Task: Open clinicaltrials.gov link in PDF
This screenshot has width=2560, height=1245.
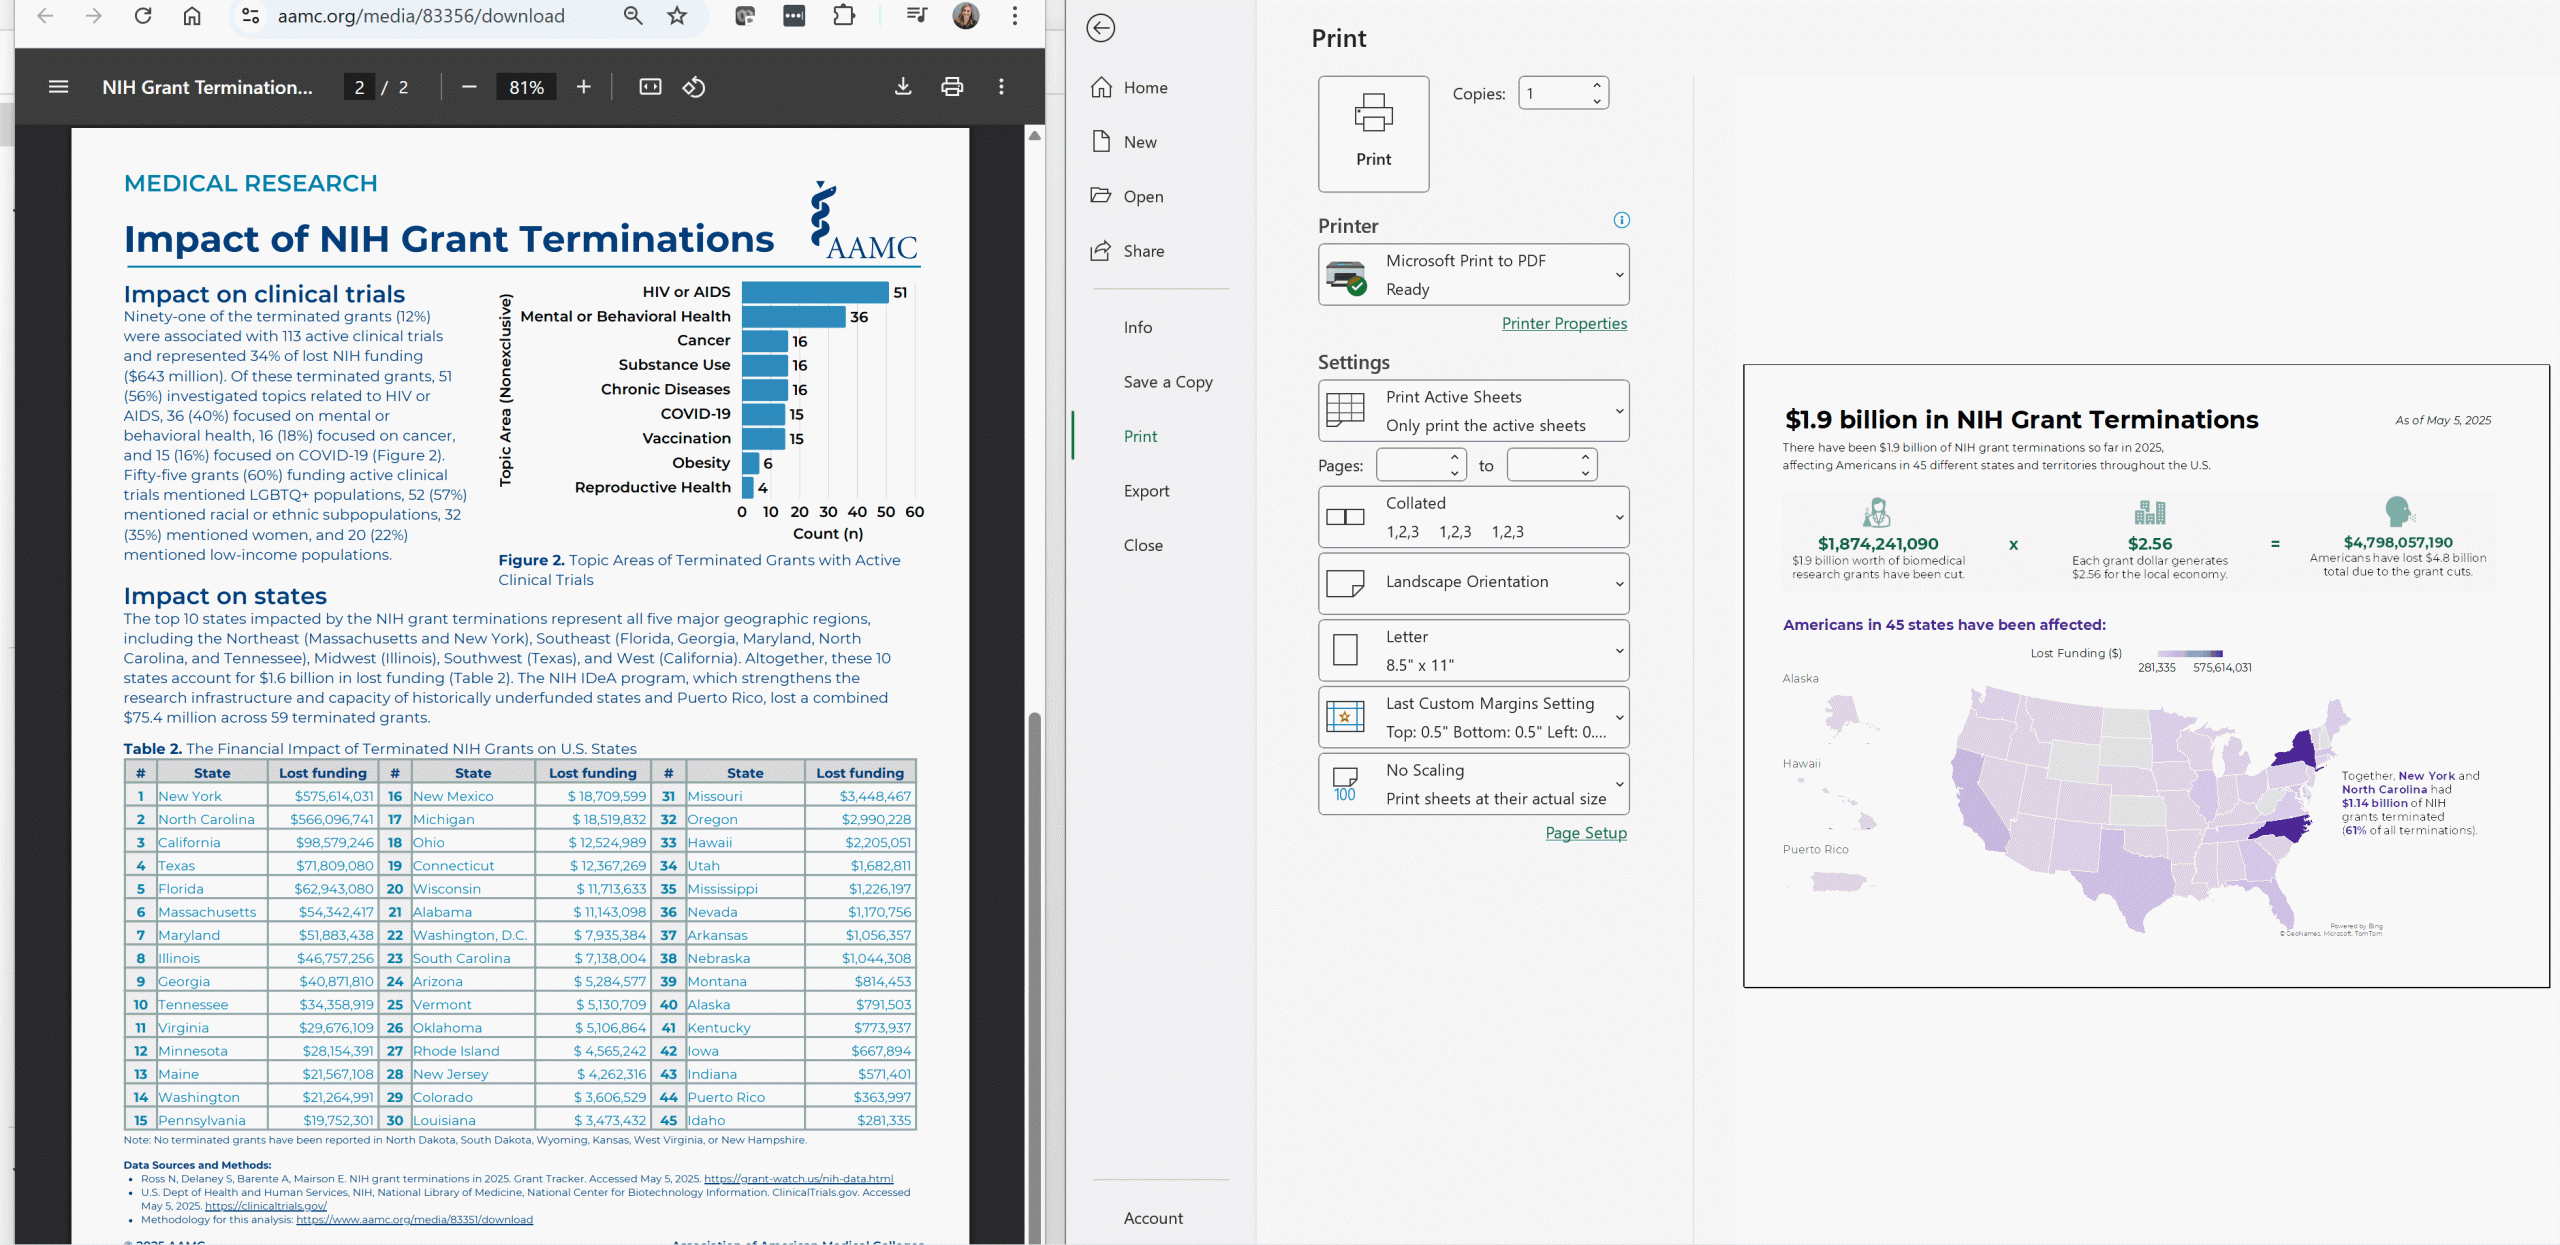Action: click(266, 1206)
